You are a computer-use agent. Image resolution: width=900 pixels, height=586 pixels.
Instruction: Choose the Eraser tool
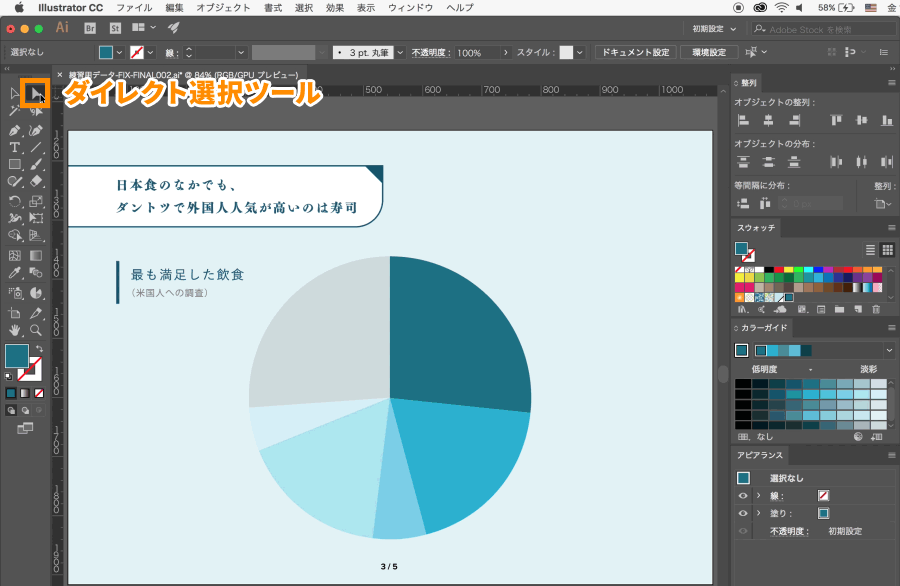pyautogui.click(x=37, y=180)
